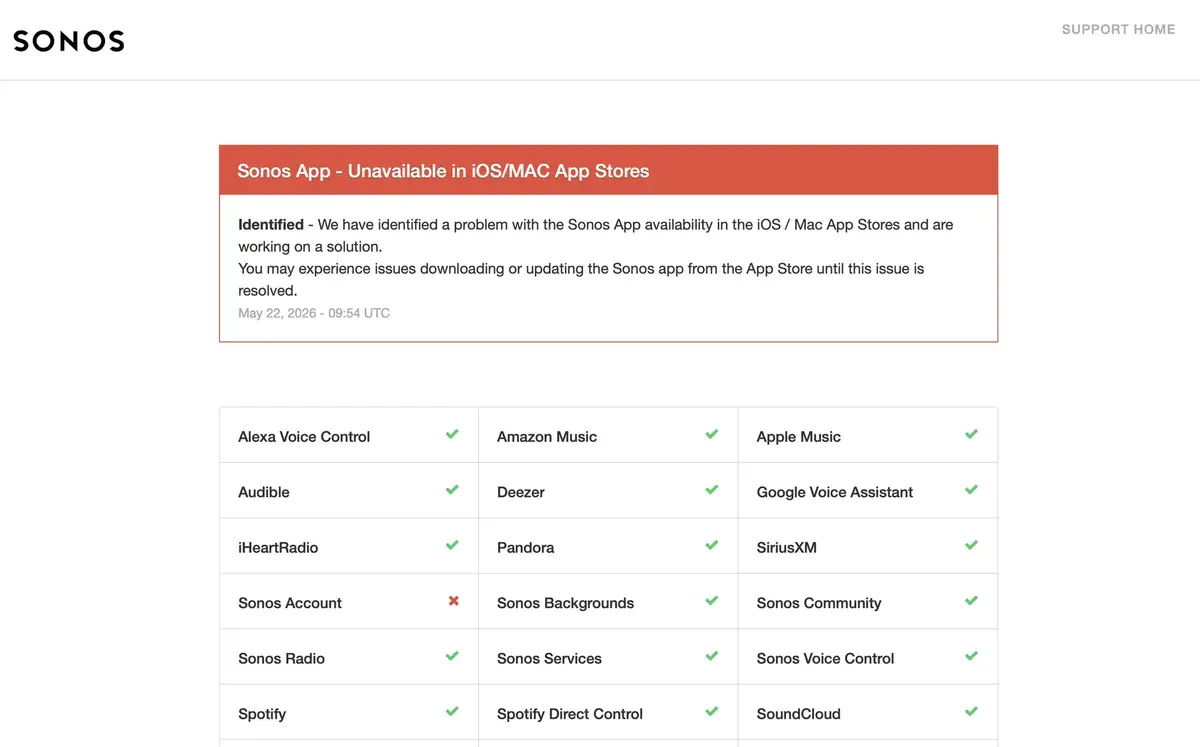Viewport: 1200px width, 747px height.
Task: Click the green check for iHeartRadio
Action: click(452, 546)
